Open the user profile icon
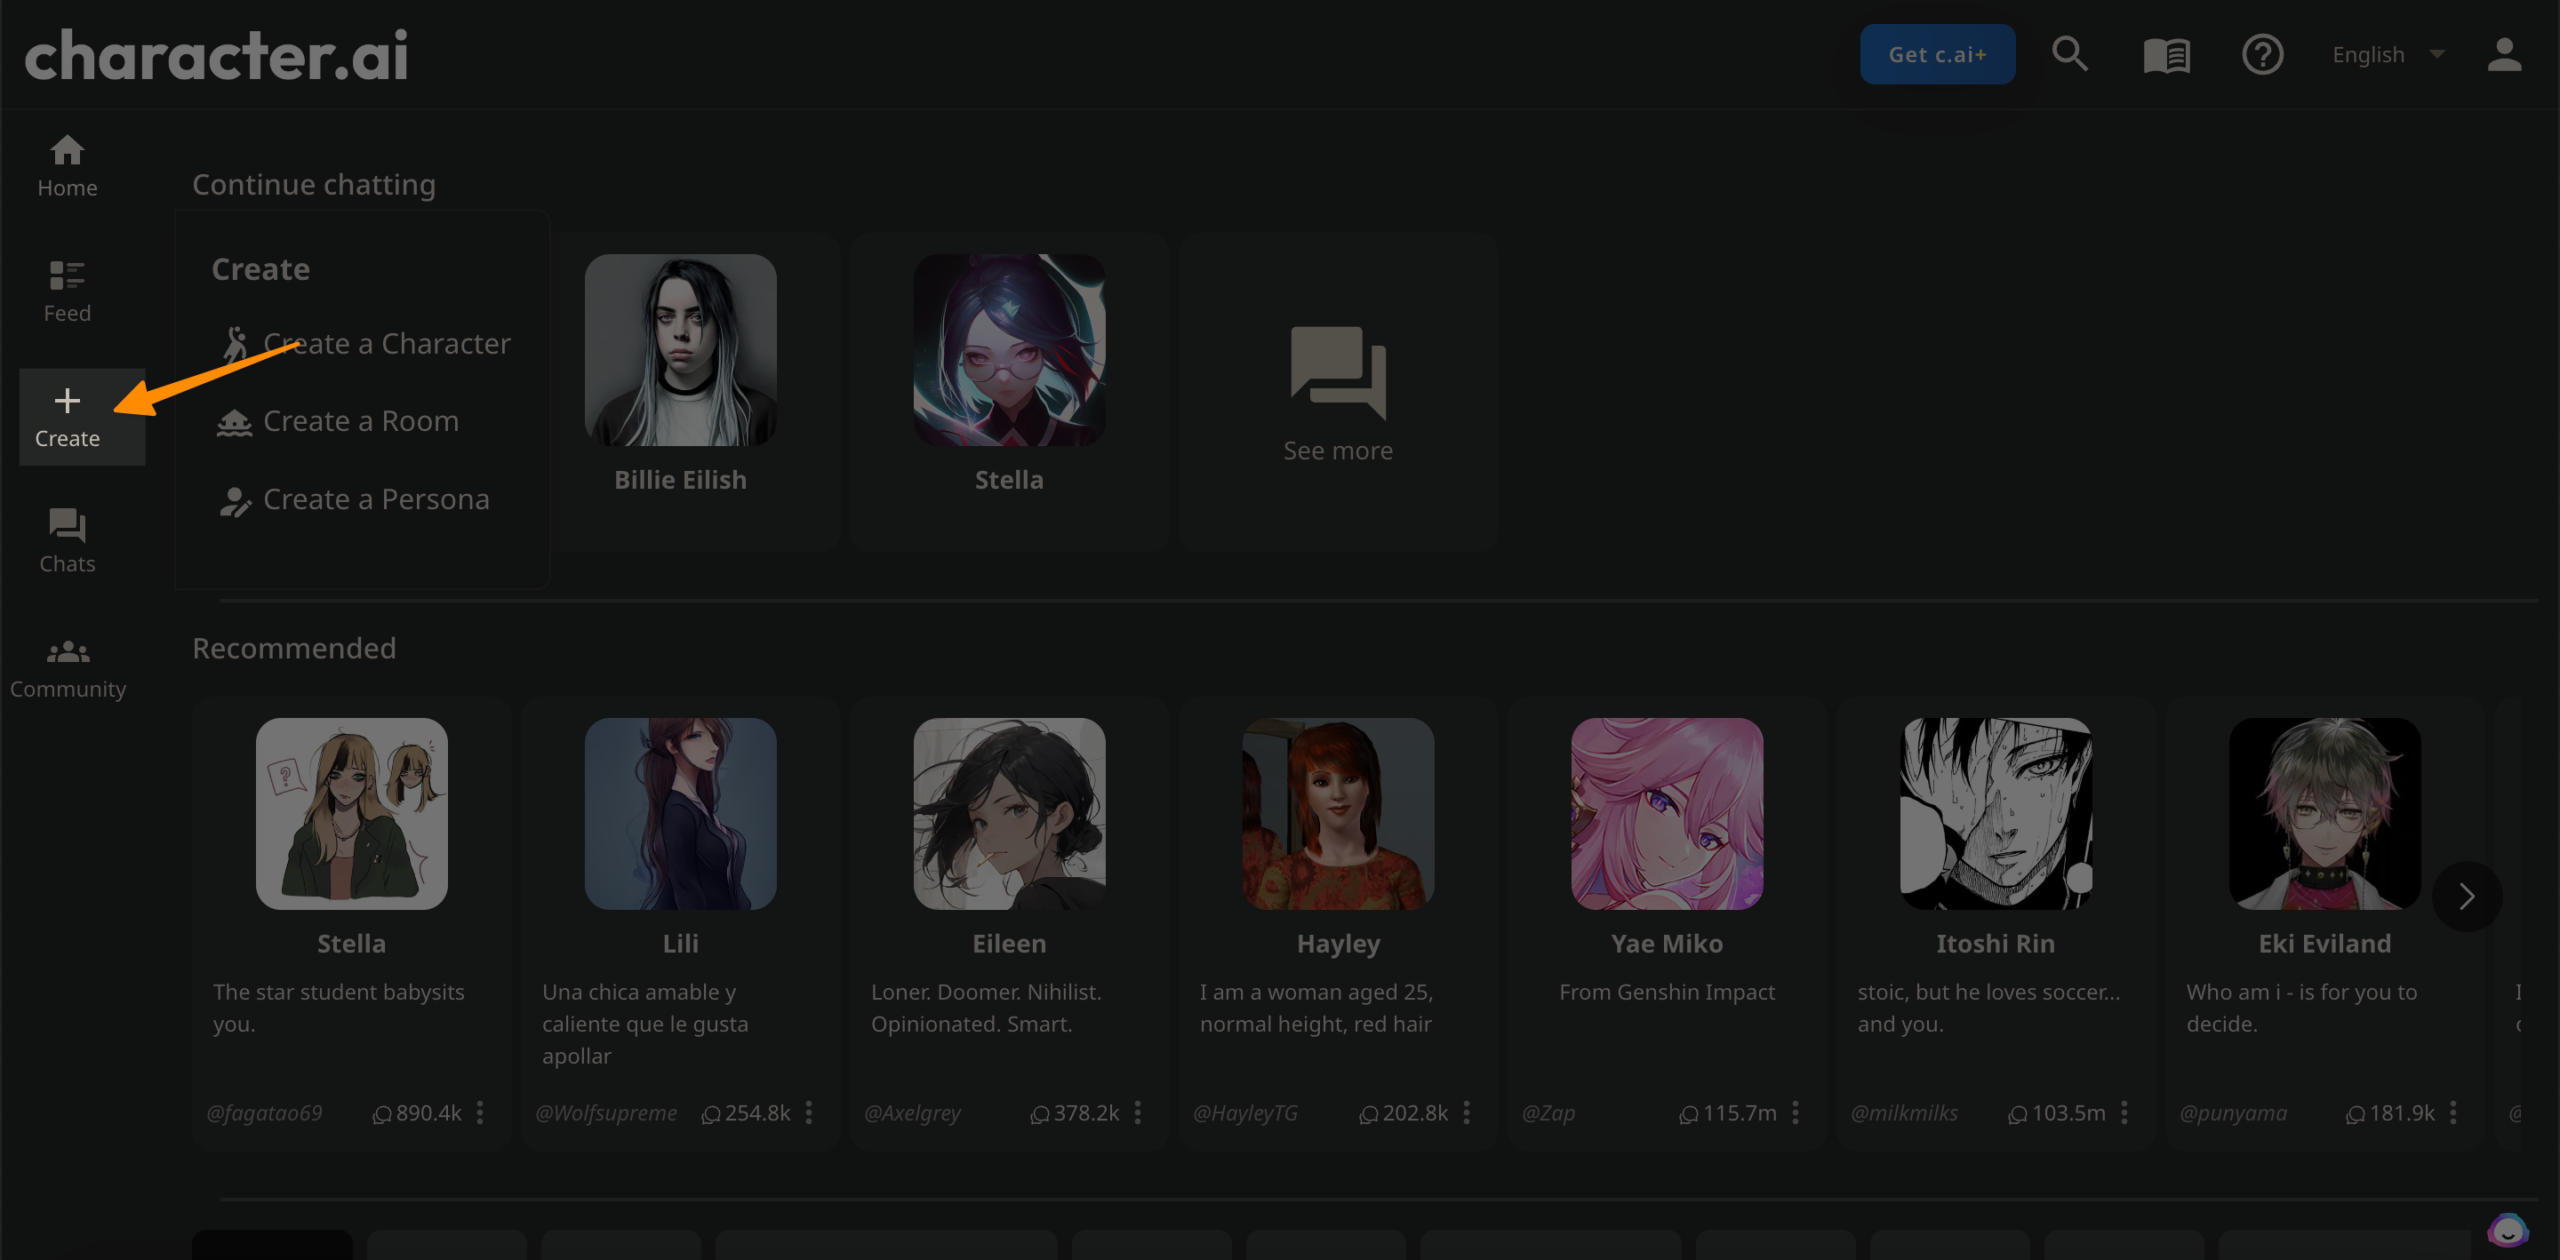The image size is (2560, 1260). (2503, 55)
